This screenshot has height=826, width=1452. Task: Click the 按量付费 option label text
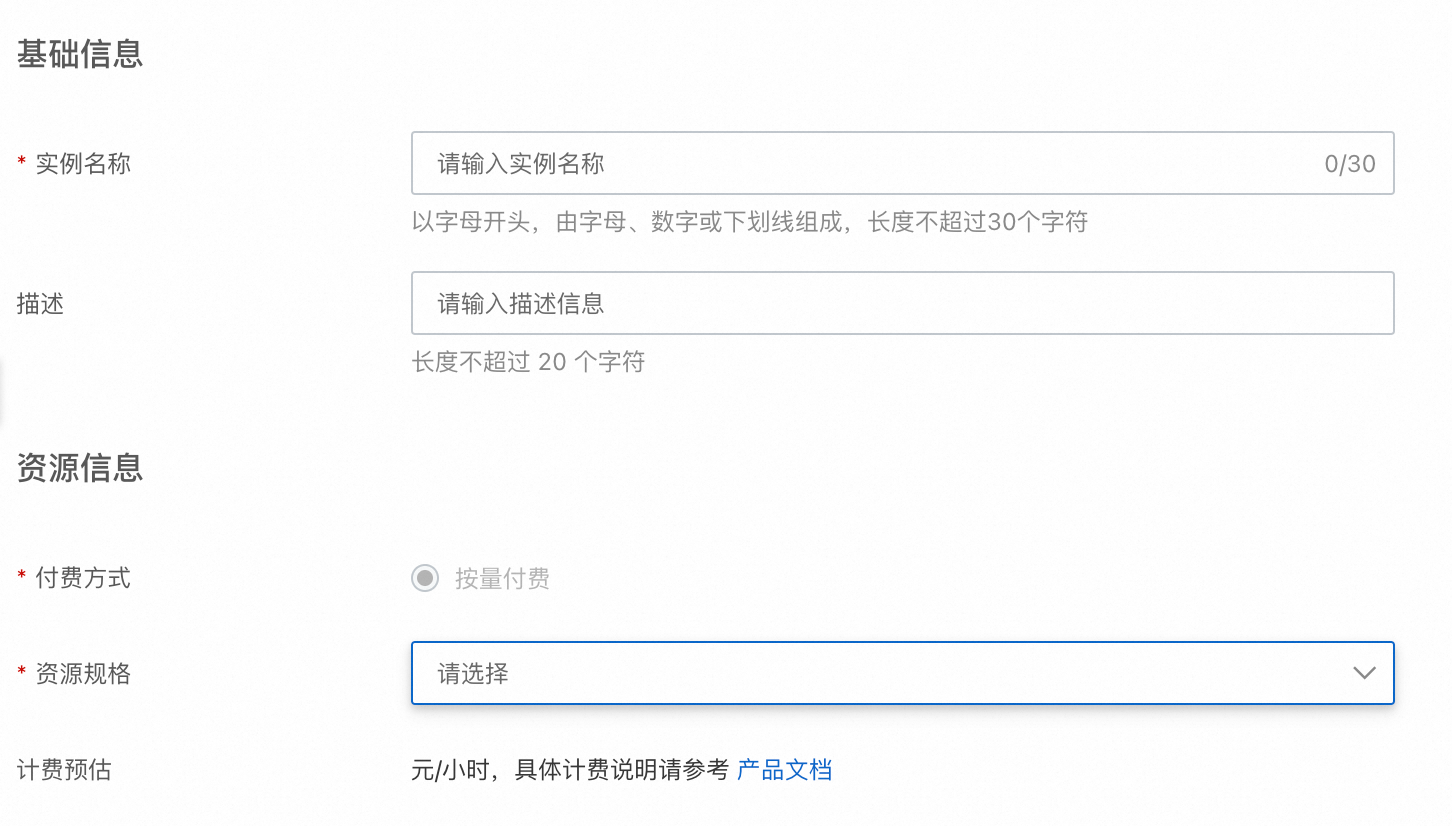(x=502, y=578)
